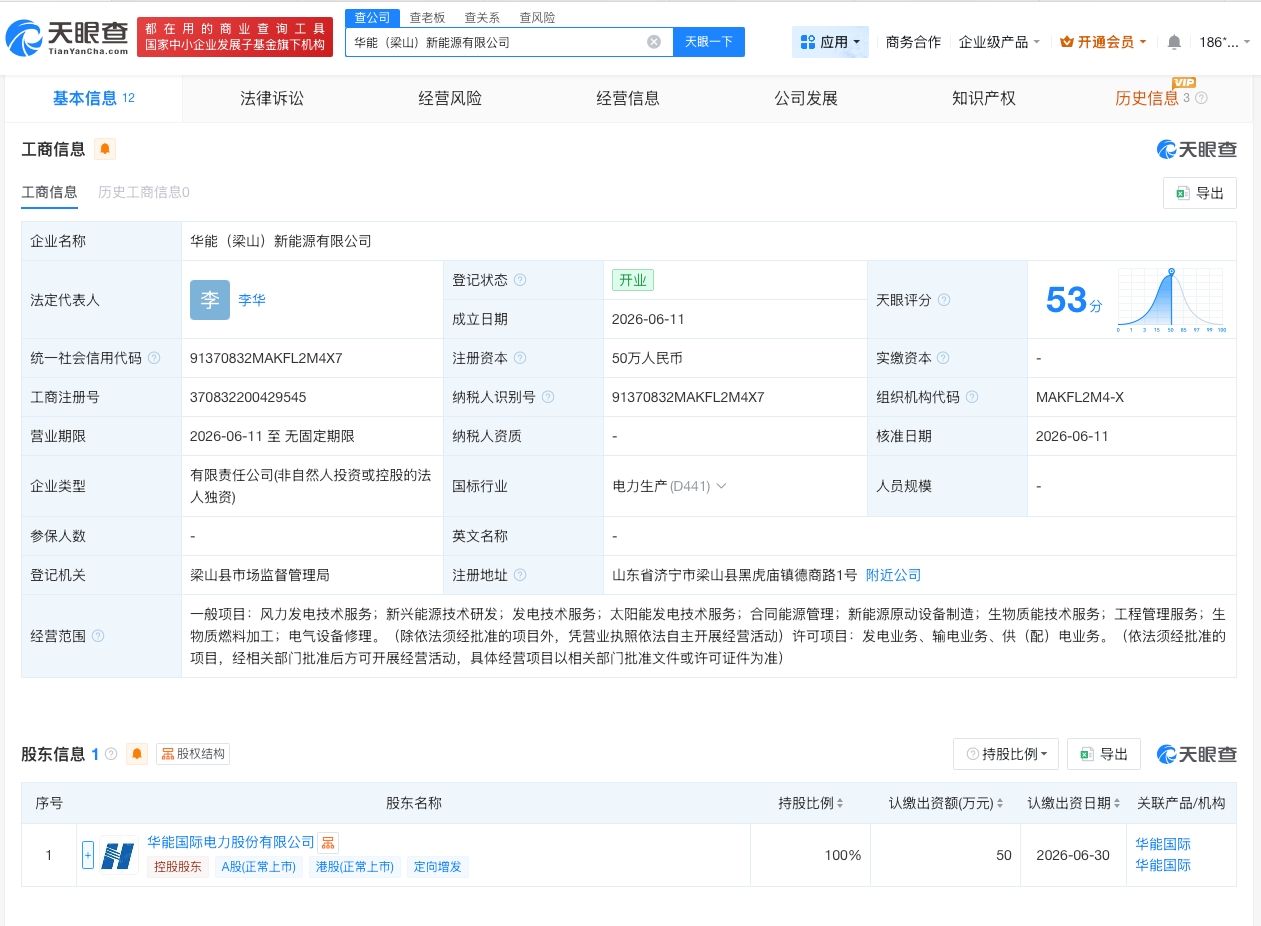Open help icon next to 组织机构代码
Image resolution: width=1261 pixels, height=926 pixels.
click(972, 397)
